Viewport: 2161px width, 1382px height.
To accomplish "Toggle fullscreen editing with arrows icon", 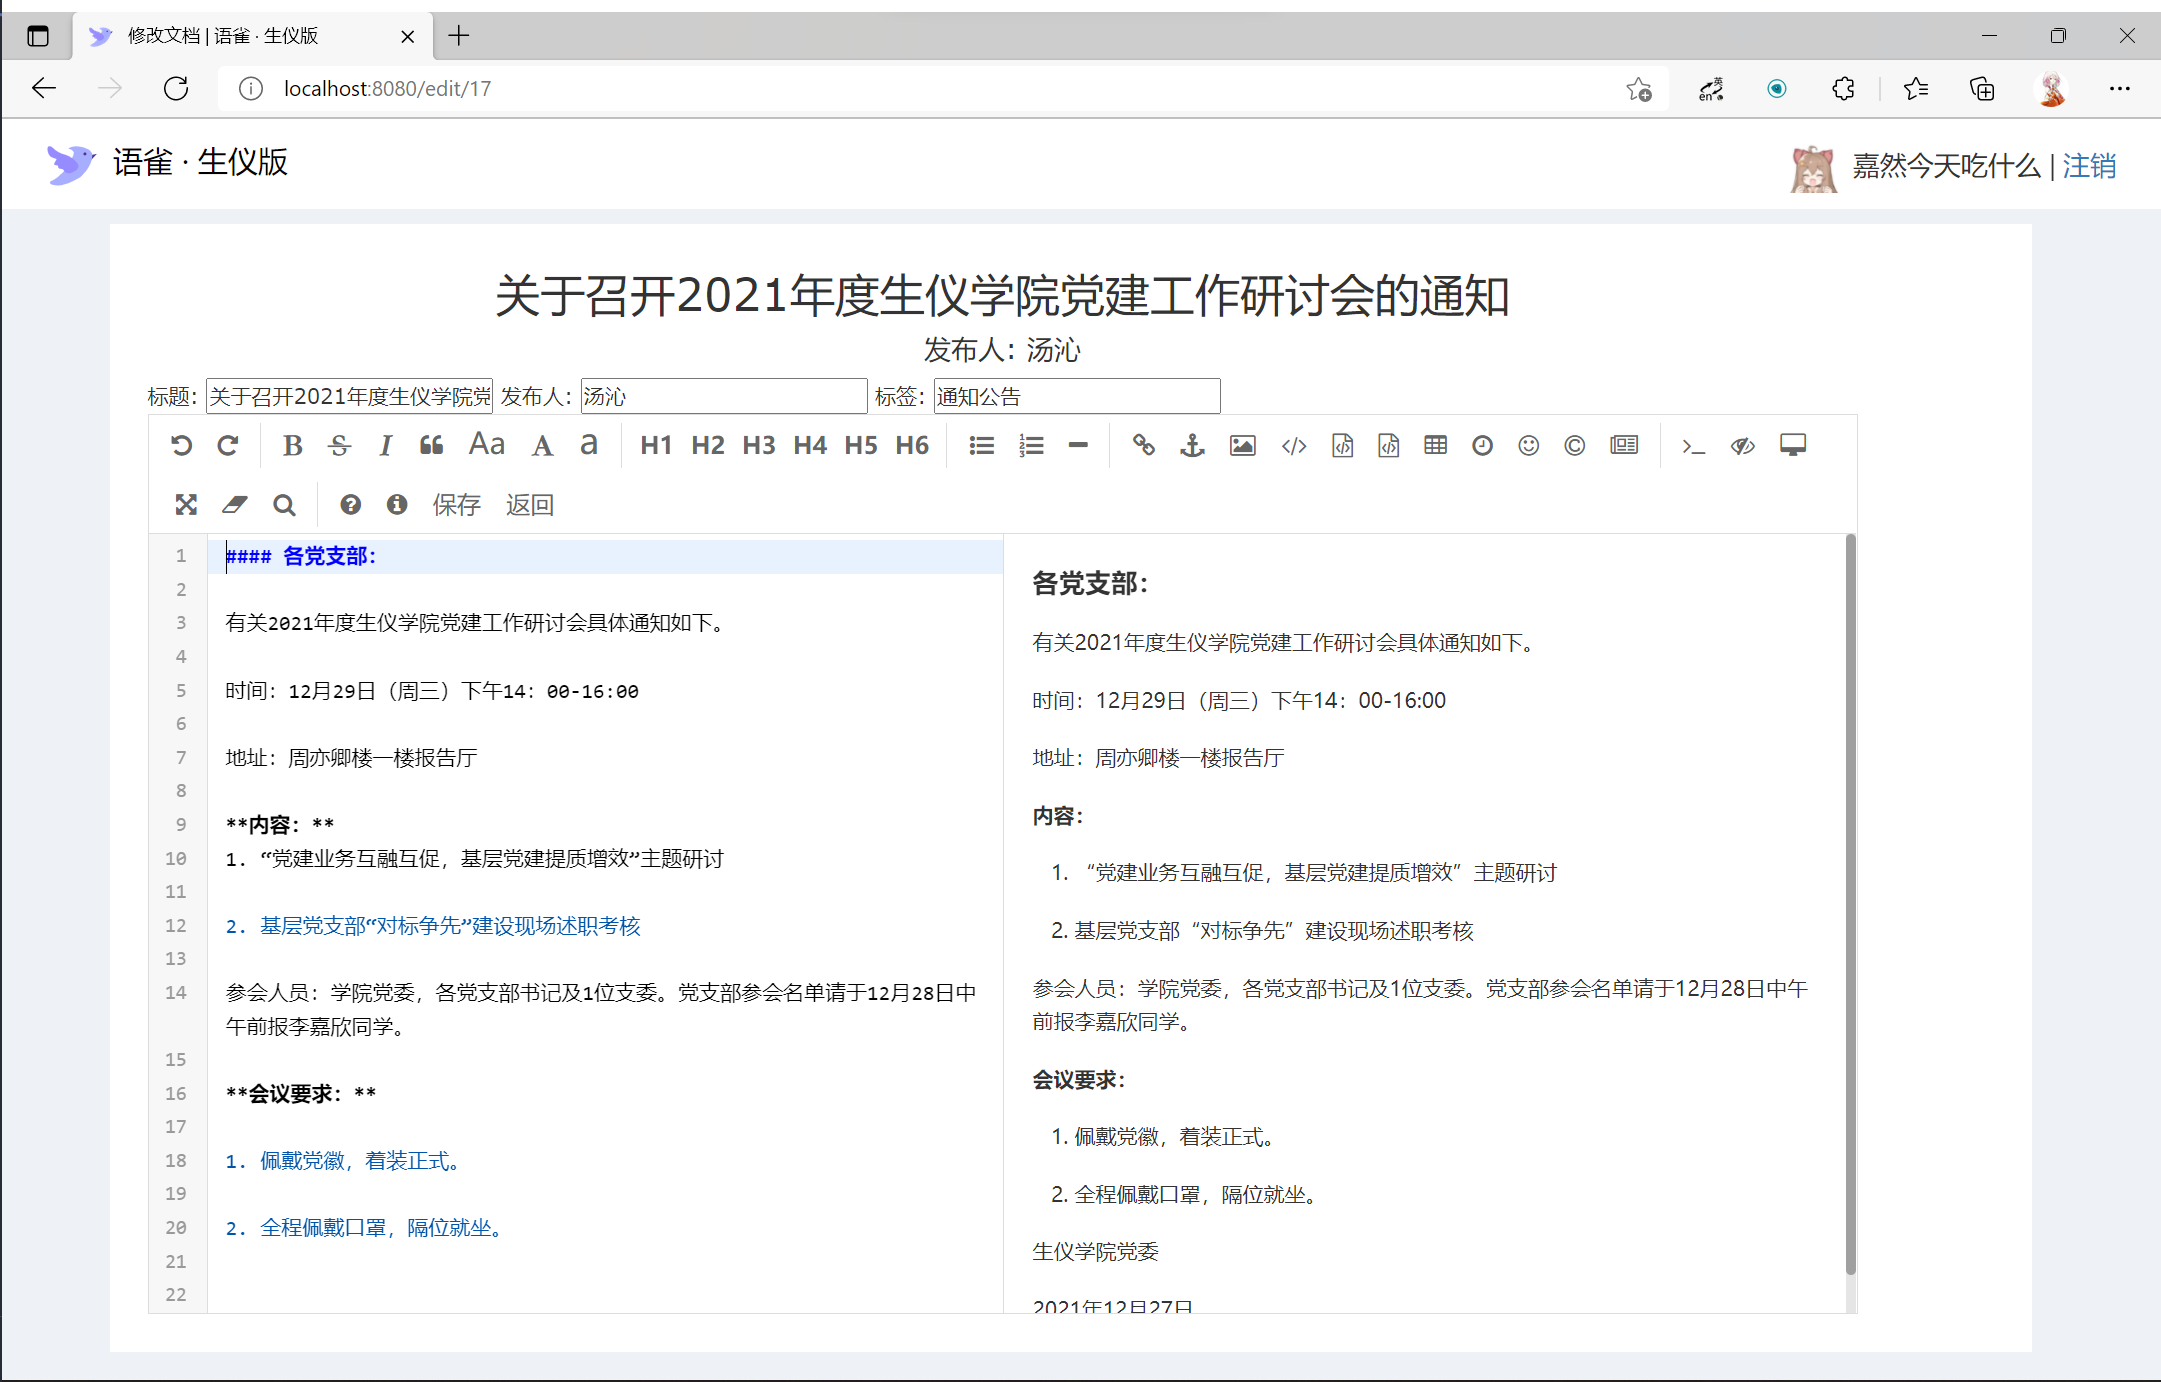I will [186, 505].
